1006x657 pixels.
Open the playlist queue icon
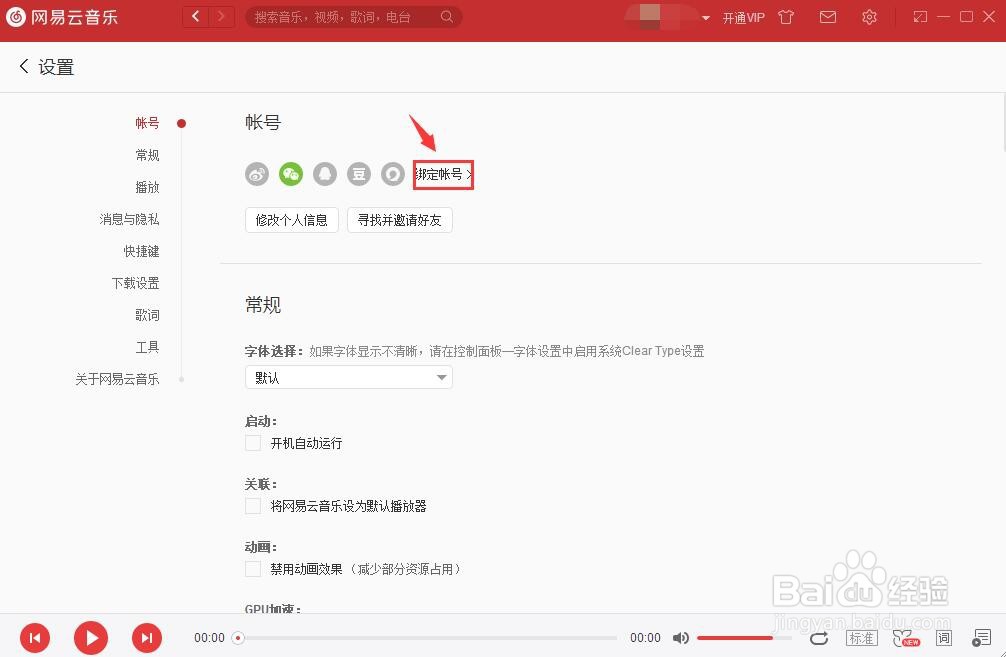(x=981, y=638)
